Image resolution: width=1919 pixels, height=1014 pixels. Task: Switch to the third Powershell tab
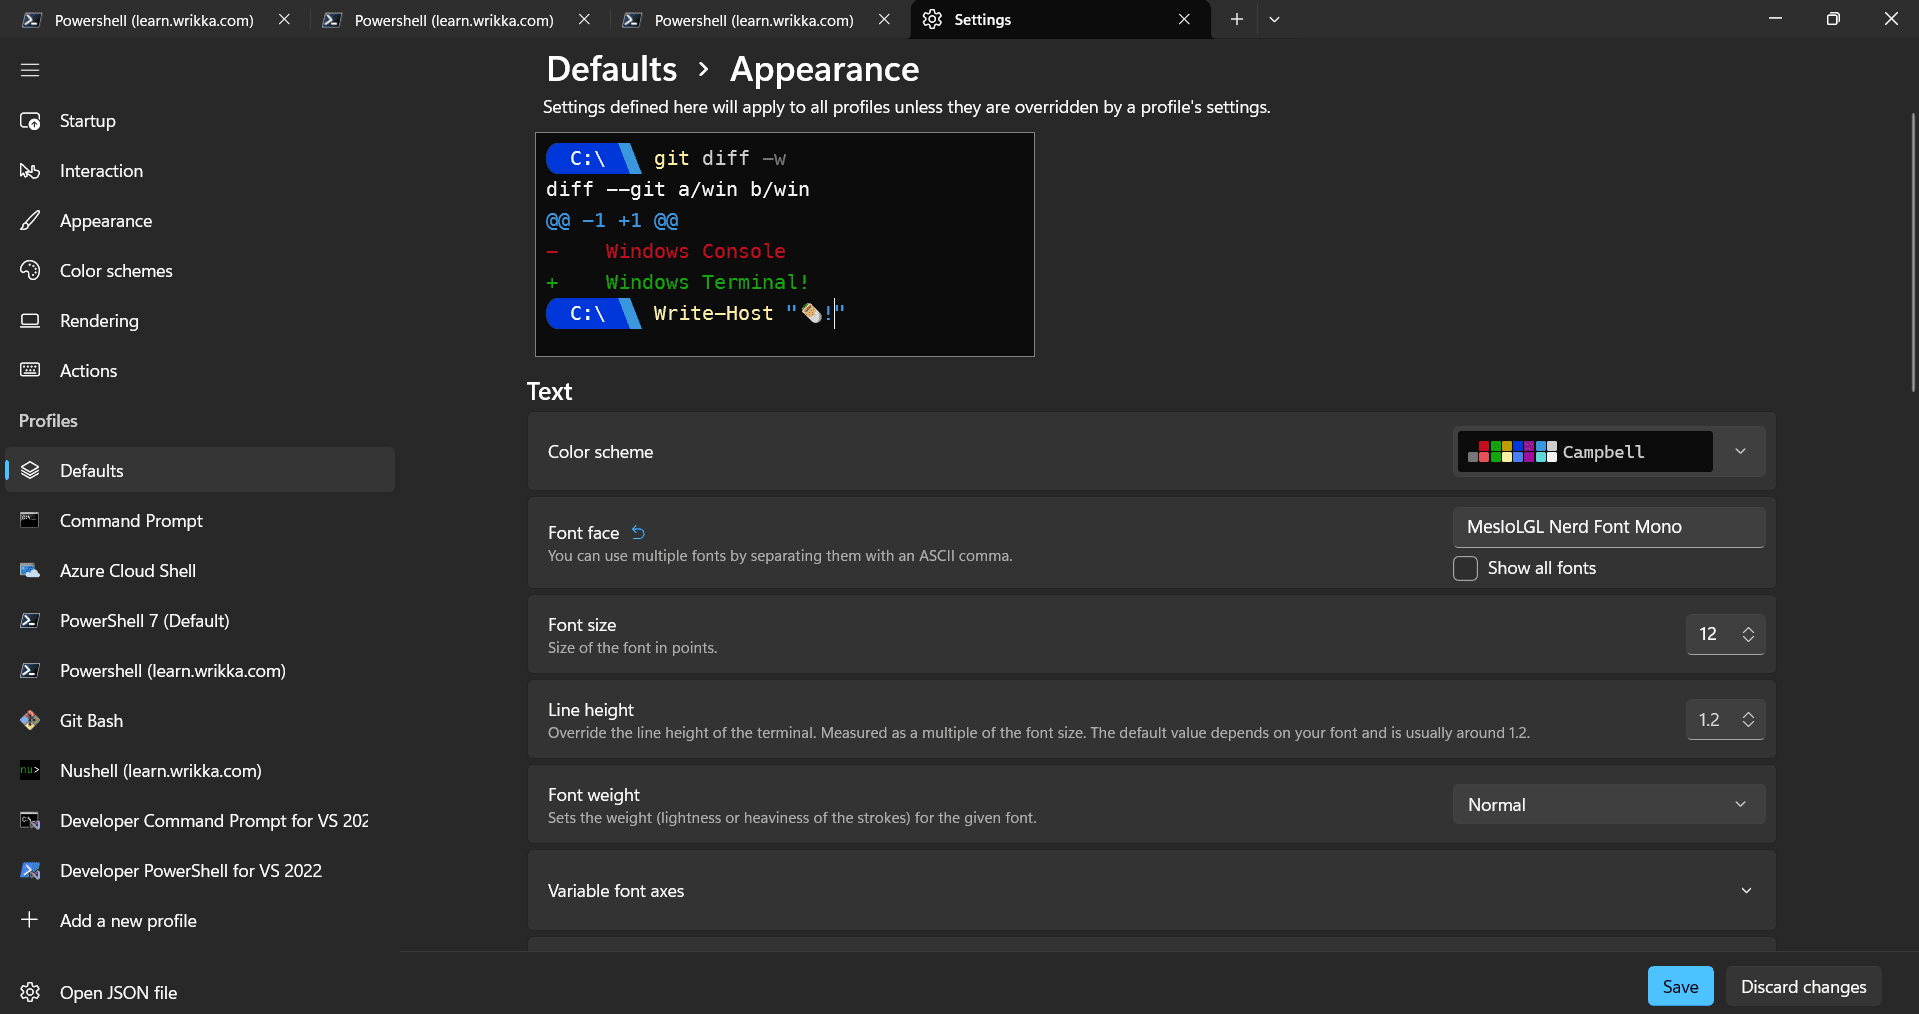pyautogui.click(x=754, y=20)
